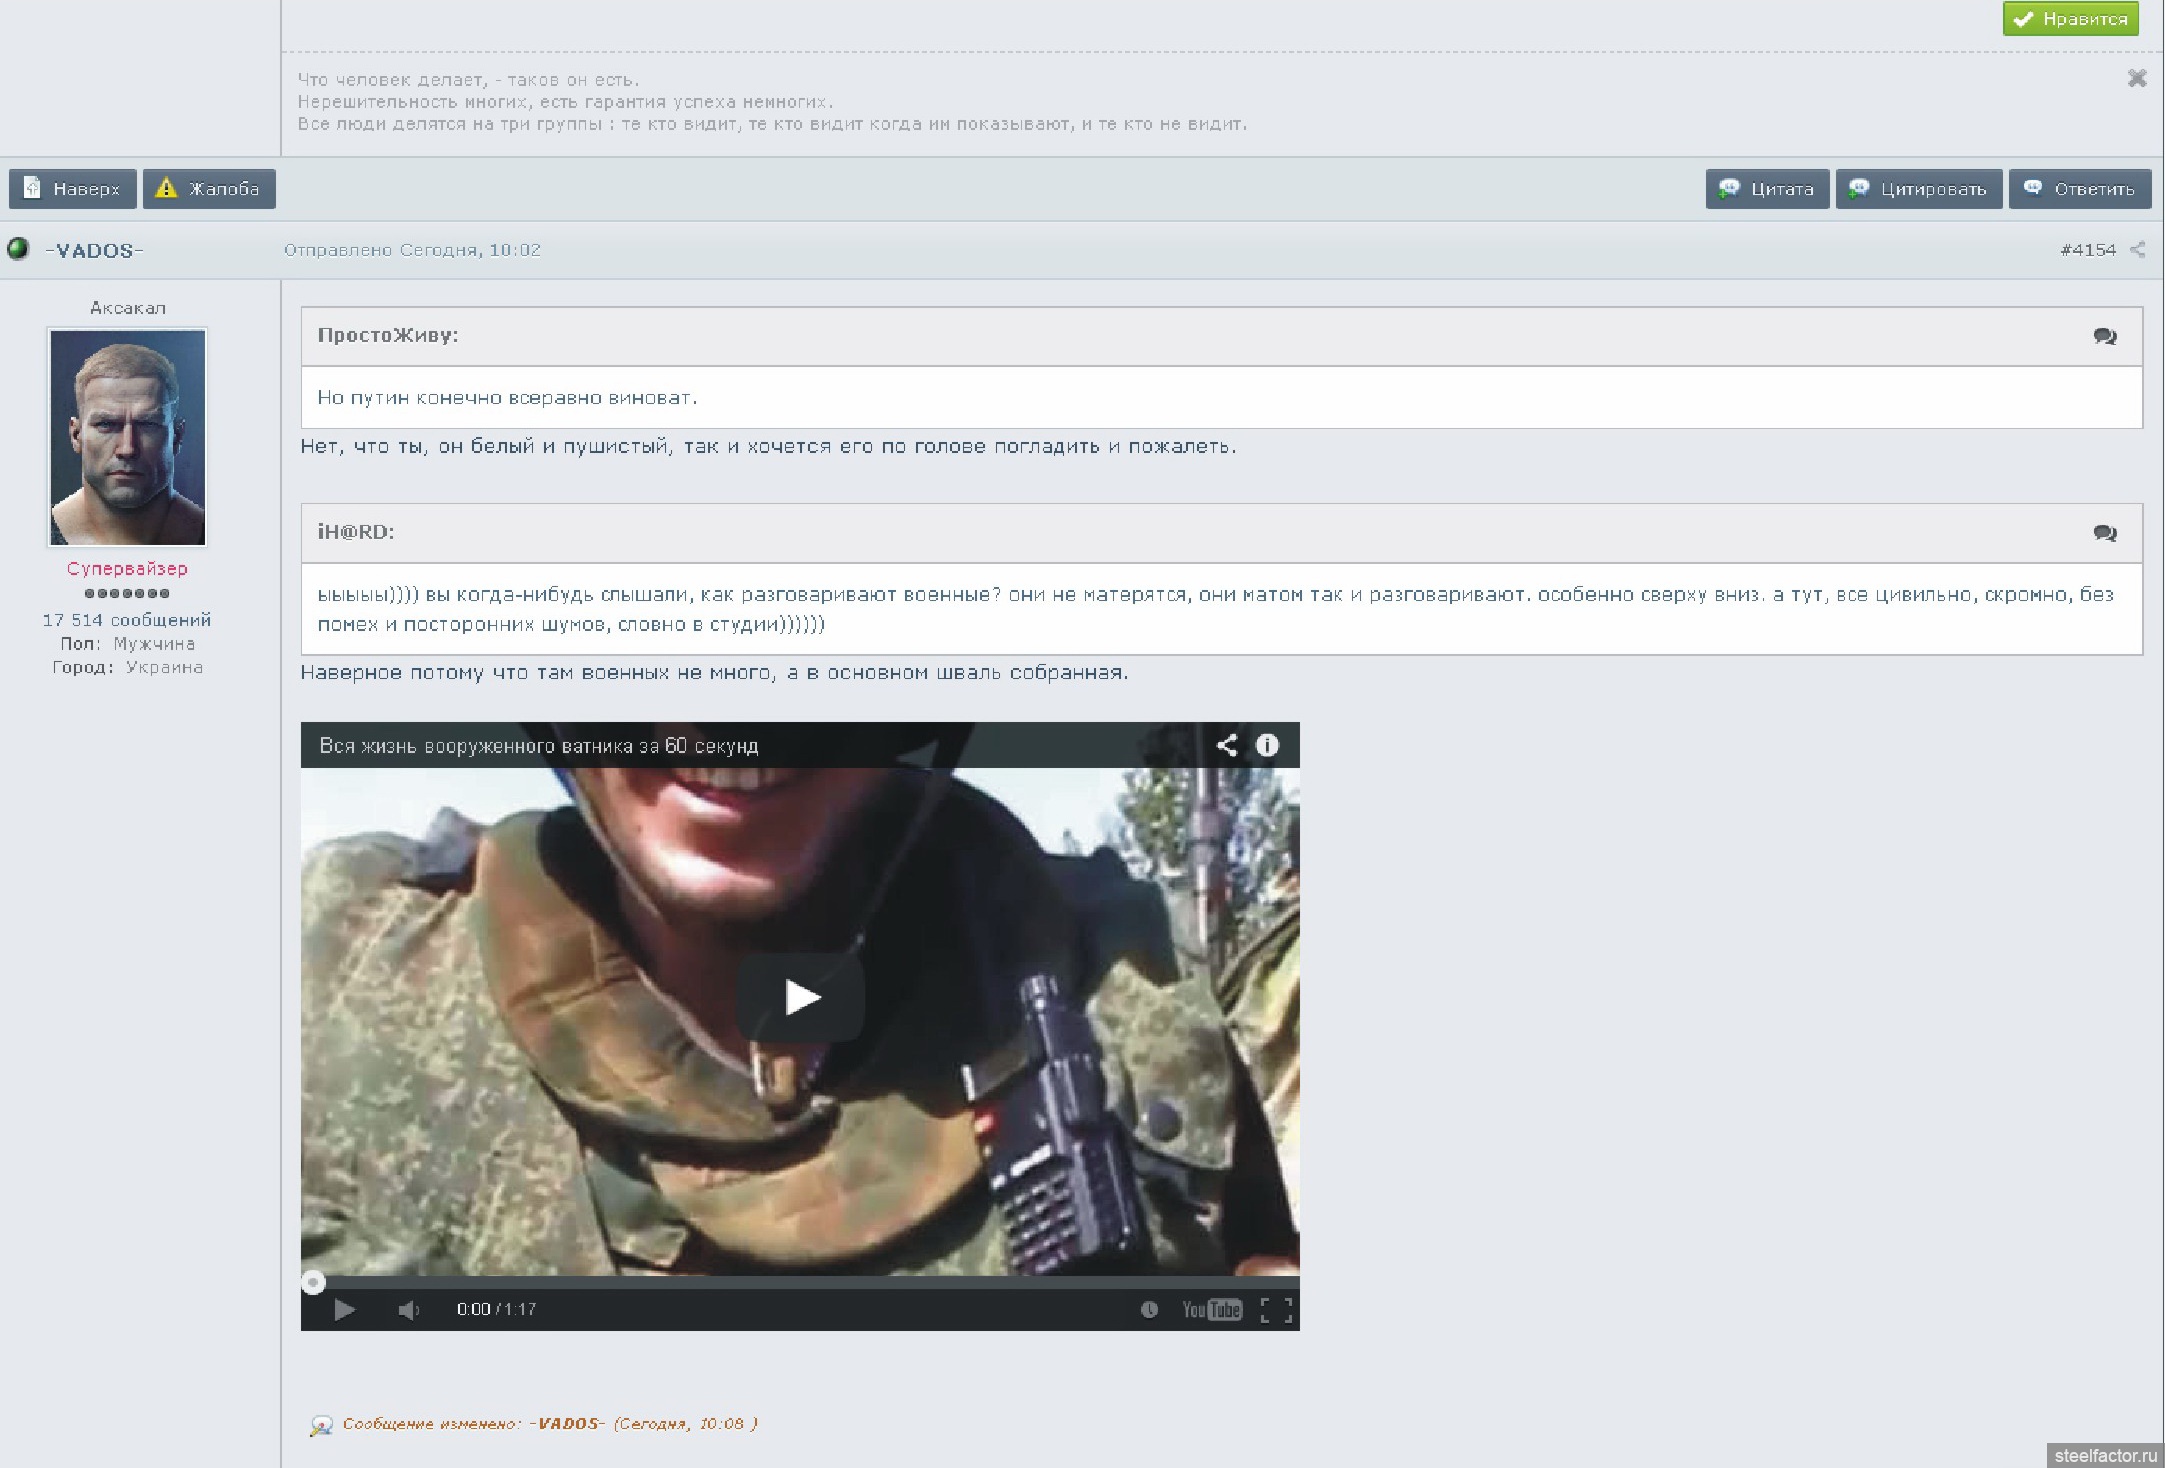Click the green online status indicator icon
The width and height of the screenshot is (2165, 1468).
tap(18, 248)
